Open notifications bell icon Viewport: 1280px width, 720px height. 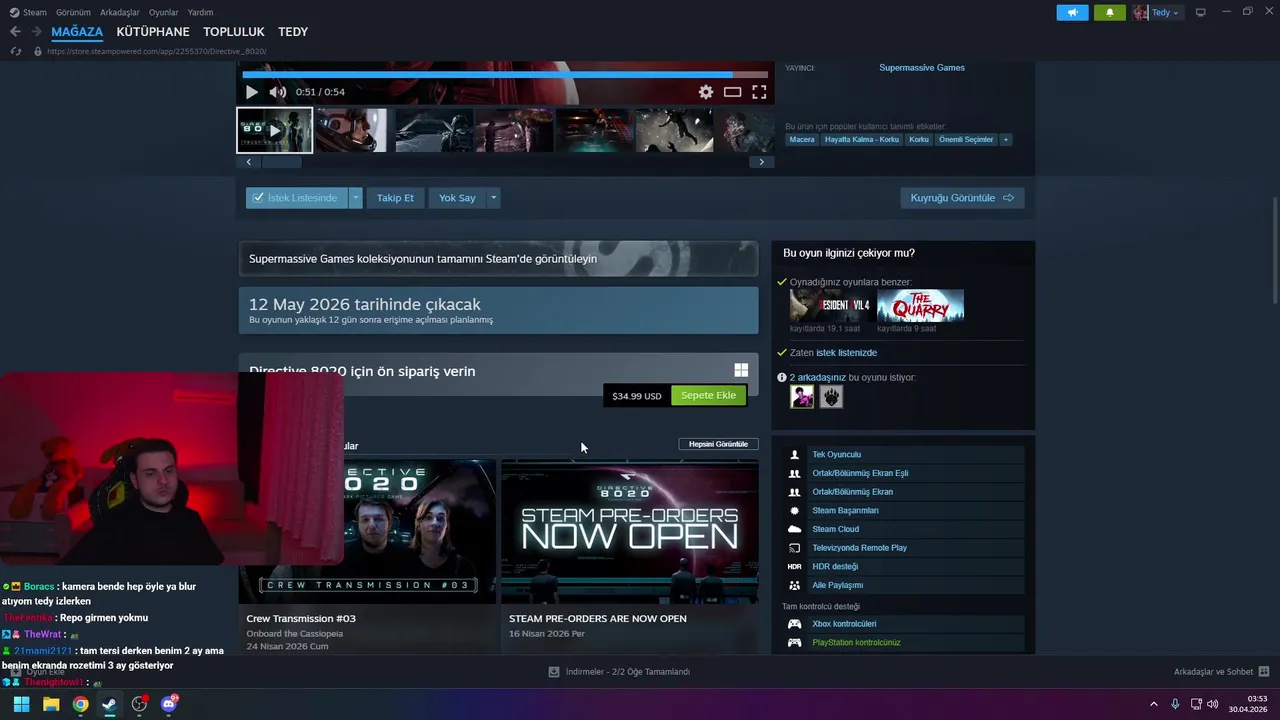1109,12
